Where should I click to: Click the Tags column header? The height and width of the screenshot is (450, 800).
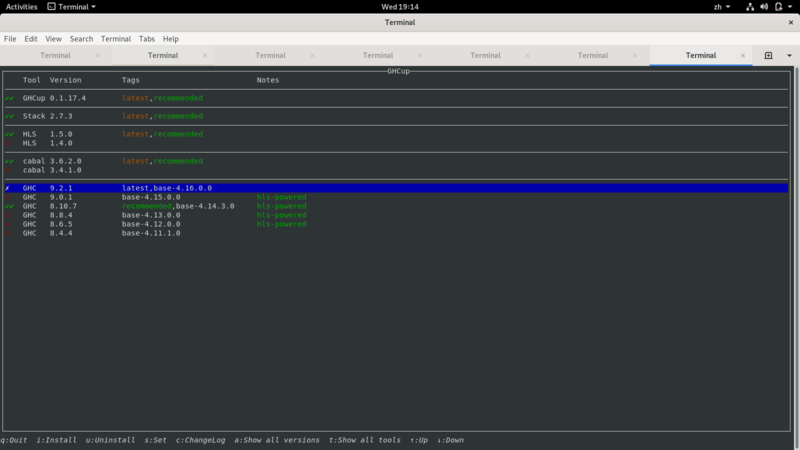point(131,80)
